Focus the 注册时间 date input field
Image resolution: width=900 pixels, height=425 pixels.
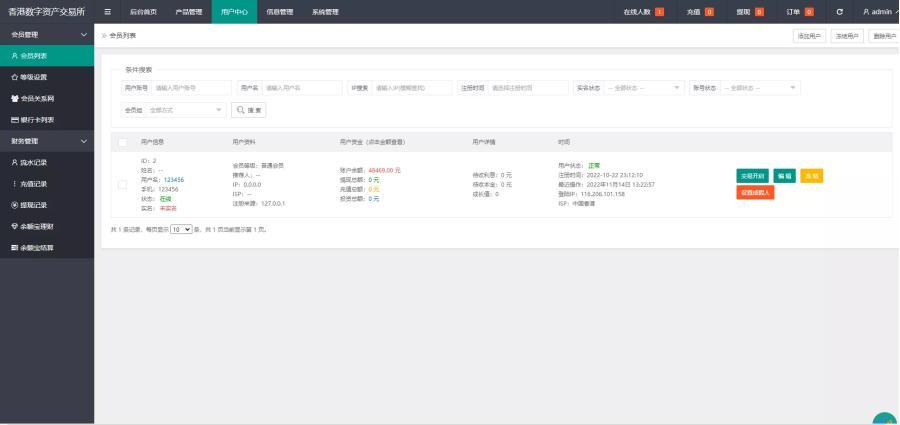coord(528,88)
